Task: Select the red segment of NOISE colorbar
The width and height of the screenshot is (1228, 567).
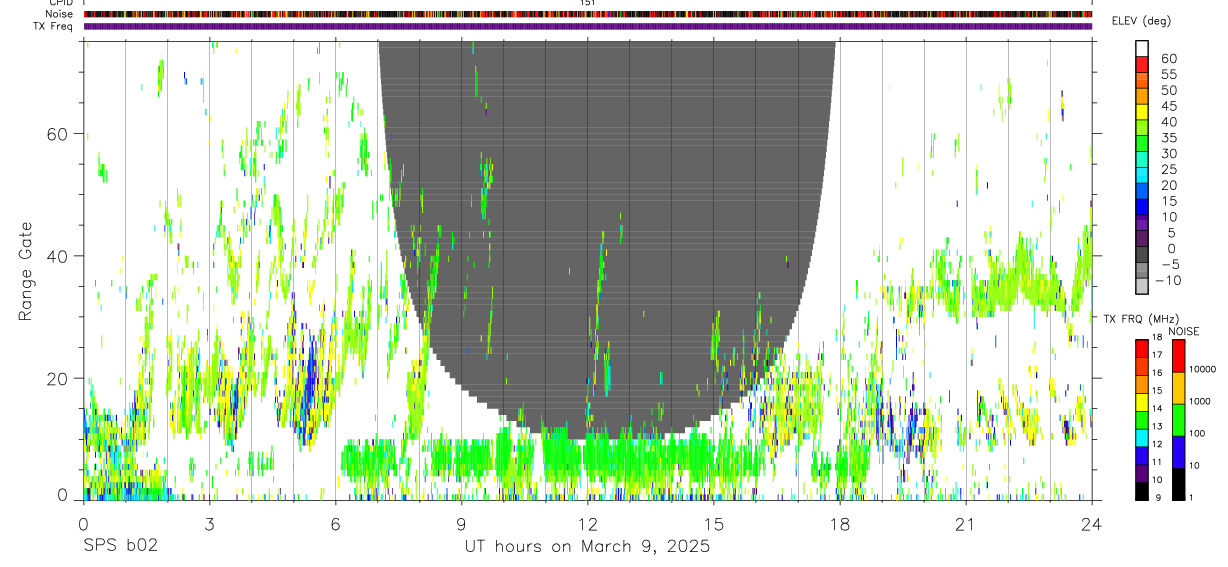Action: [x=1177, y=356]
